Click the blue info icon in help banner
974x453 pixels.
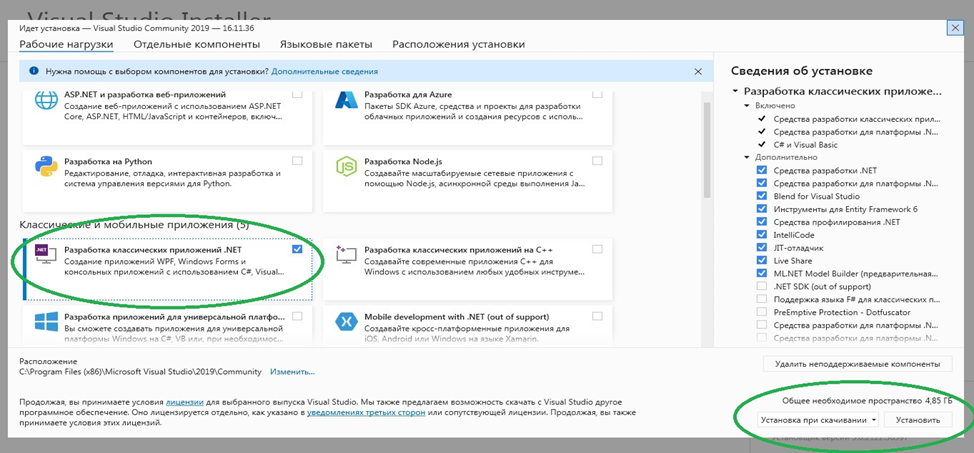[x=32, y=71]
